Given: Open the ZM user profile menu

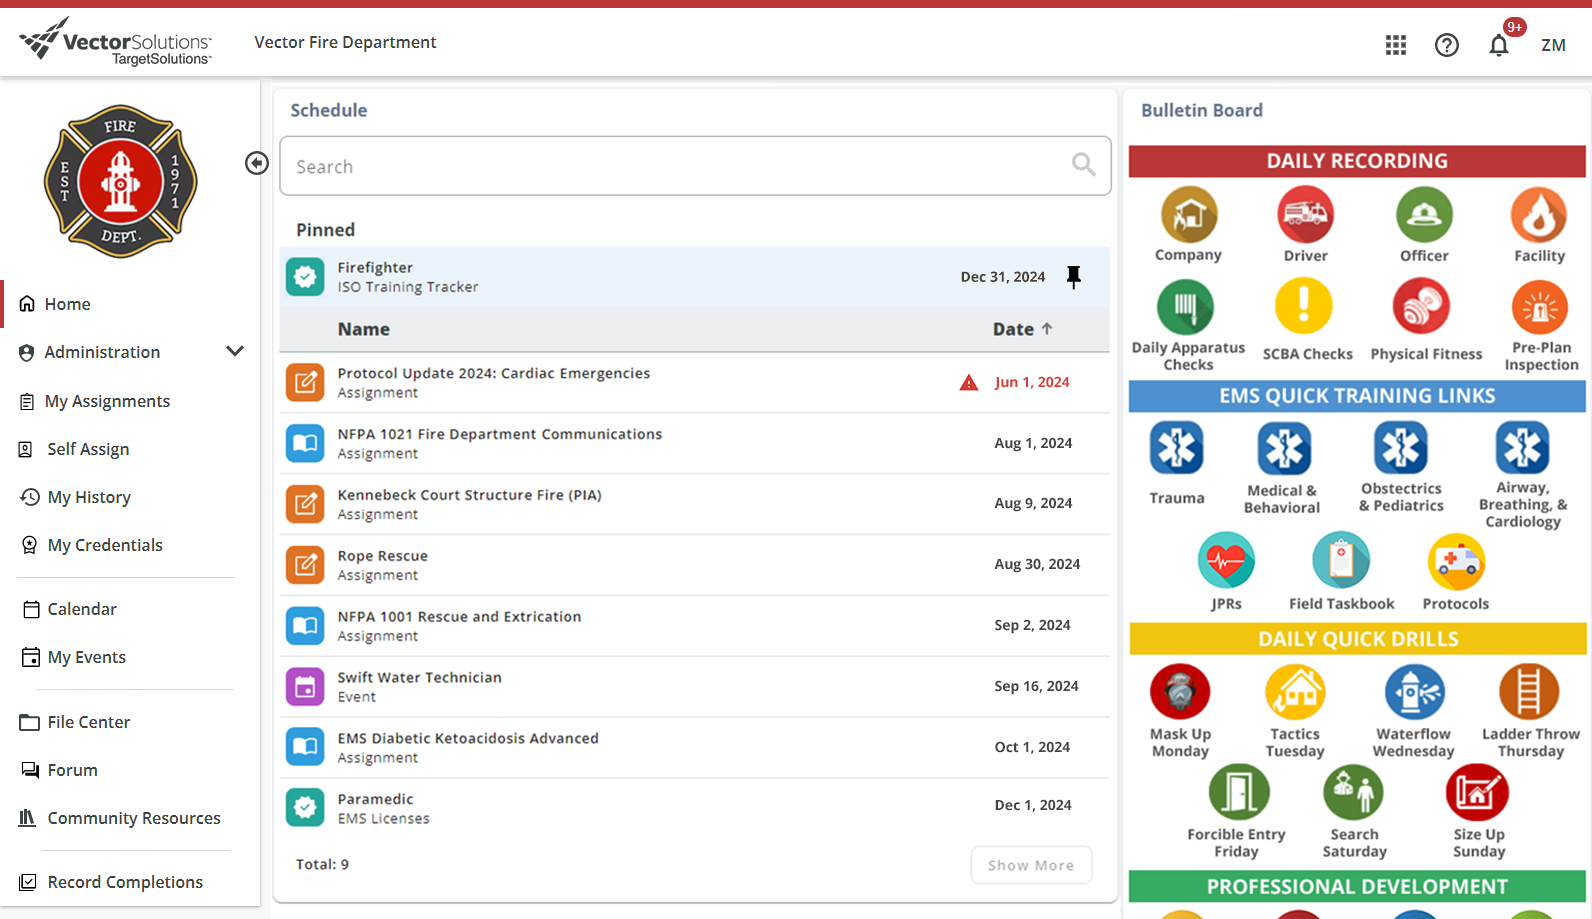Looking at the screenshot, I should (x=1553, y=45).
